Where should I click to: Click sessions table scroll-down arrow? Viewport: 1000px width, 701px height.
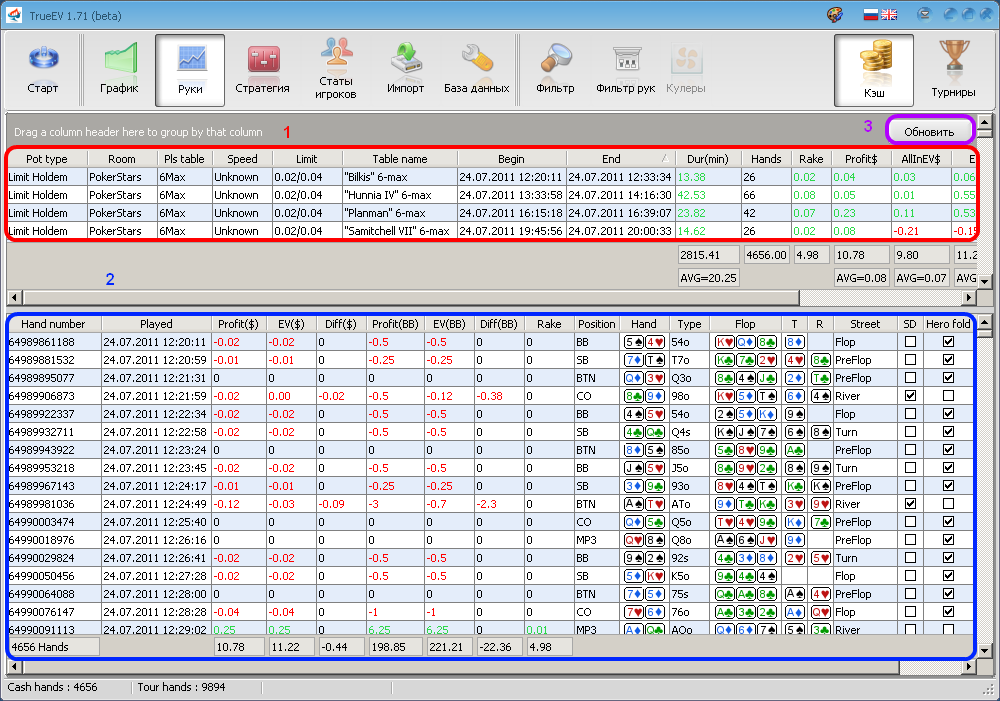coord(985,281)
